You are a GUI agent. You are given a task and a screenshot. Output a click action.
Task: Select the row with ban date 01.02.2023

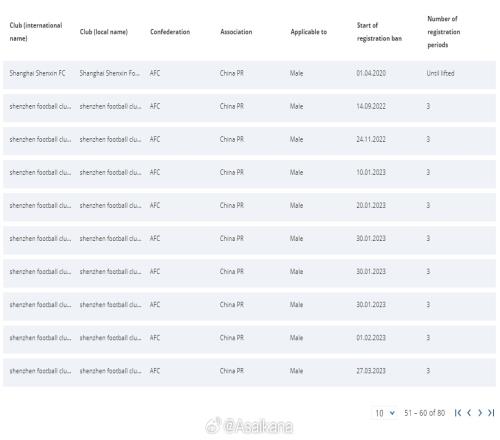(249, 339)
